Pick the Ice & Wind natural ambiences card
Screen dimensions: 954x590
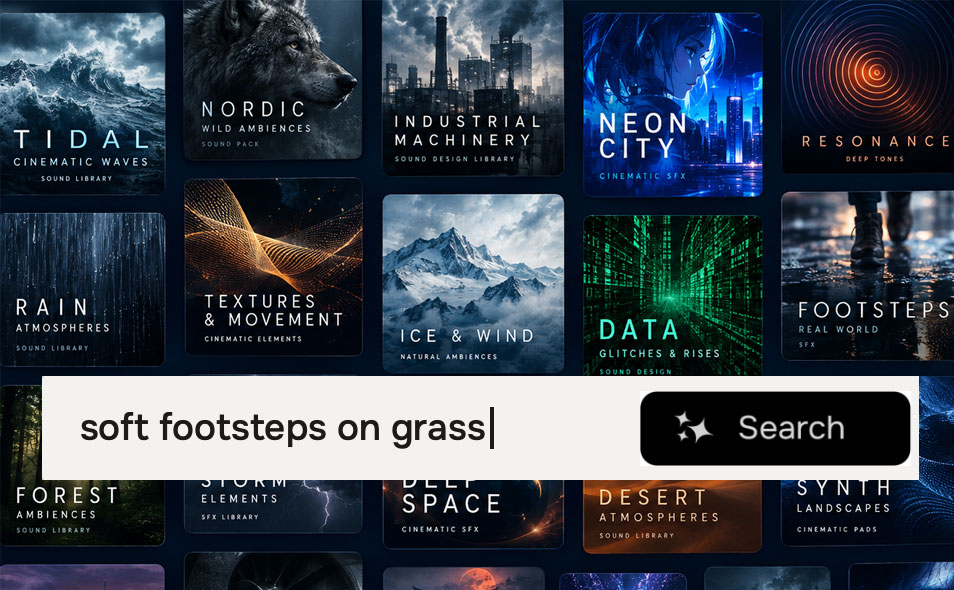click(x=473, y=283)
